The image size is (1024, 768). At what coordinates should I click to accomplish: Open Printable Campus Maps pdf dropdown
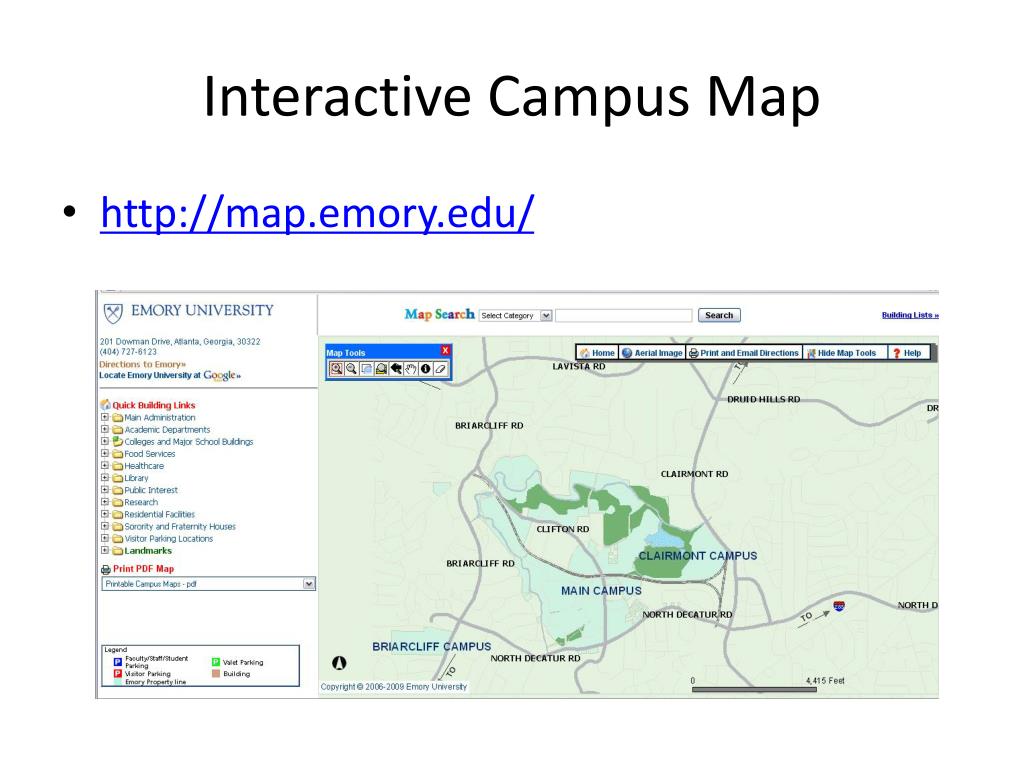(208, 584)
